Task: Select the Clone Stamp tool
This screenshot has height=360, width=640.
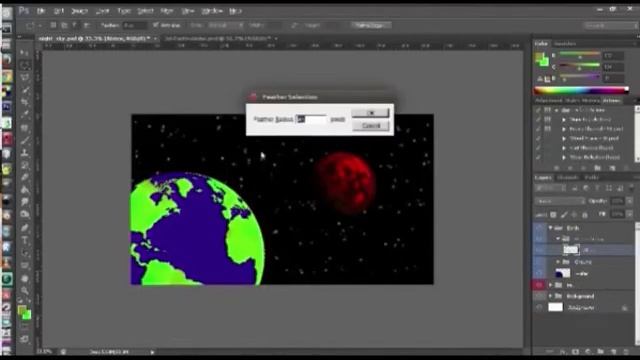Action: tap(24, 153)
